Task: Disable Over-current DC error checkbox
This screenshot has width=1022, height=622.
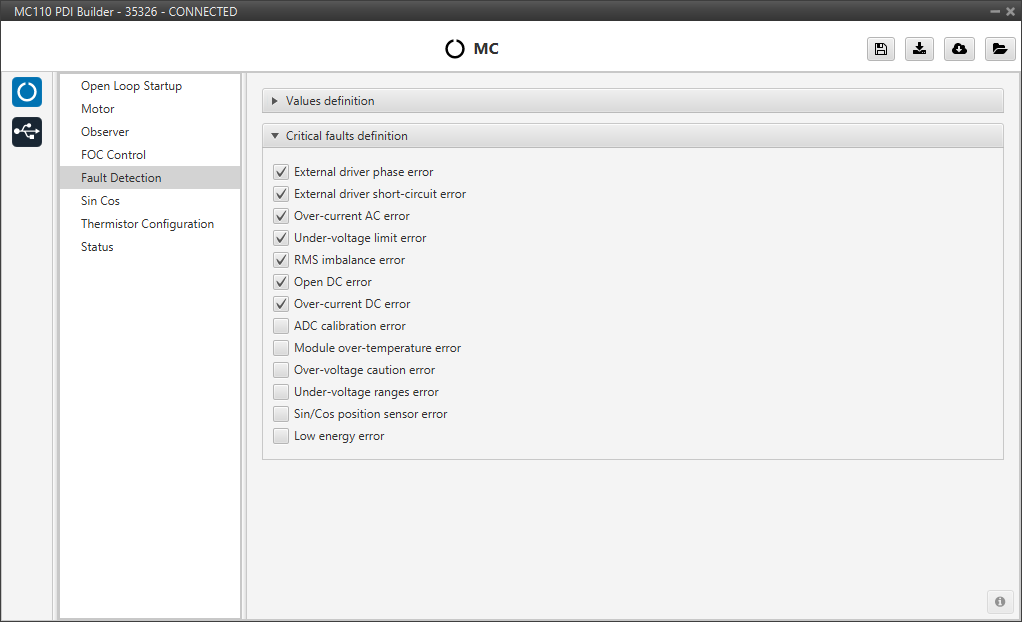Action: pyautogui.click(x=281, y=304)
